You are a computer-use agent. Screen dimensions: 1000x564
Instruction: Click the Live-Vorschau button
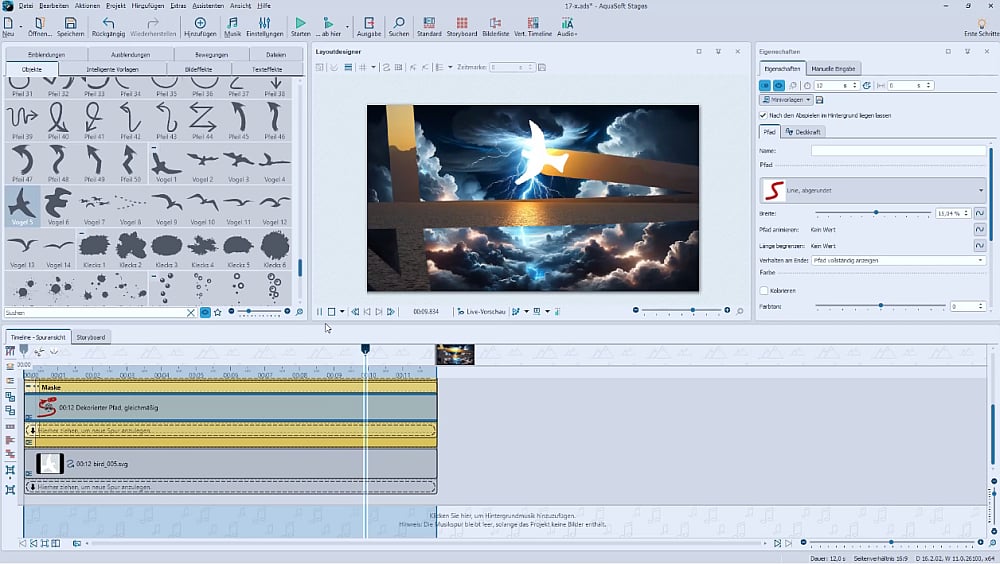(481, 312)
